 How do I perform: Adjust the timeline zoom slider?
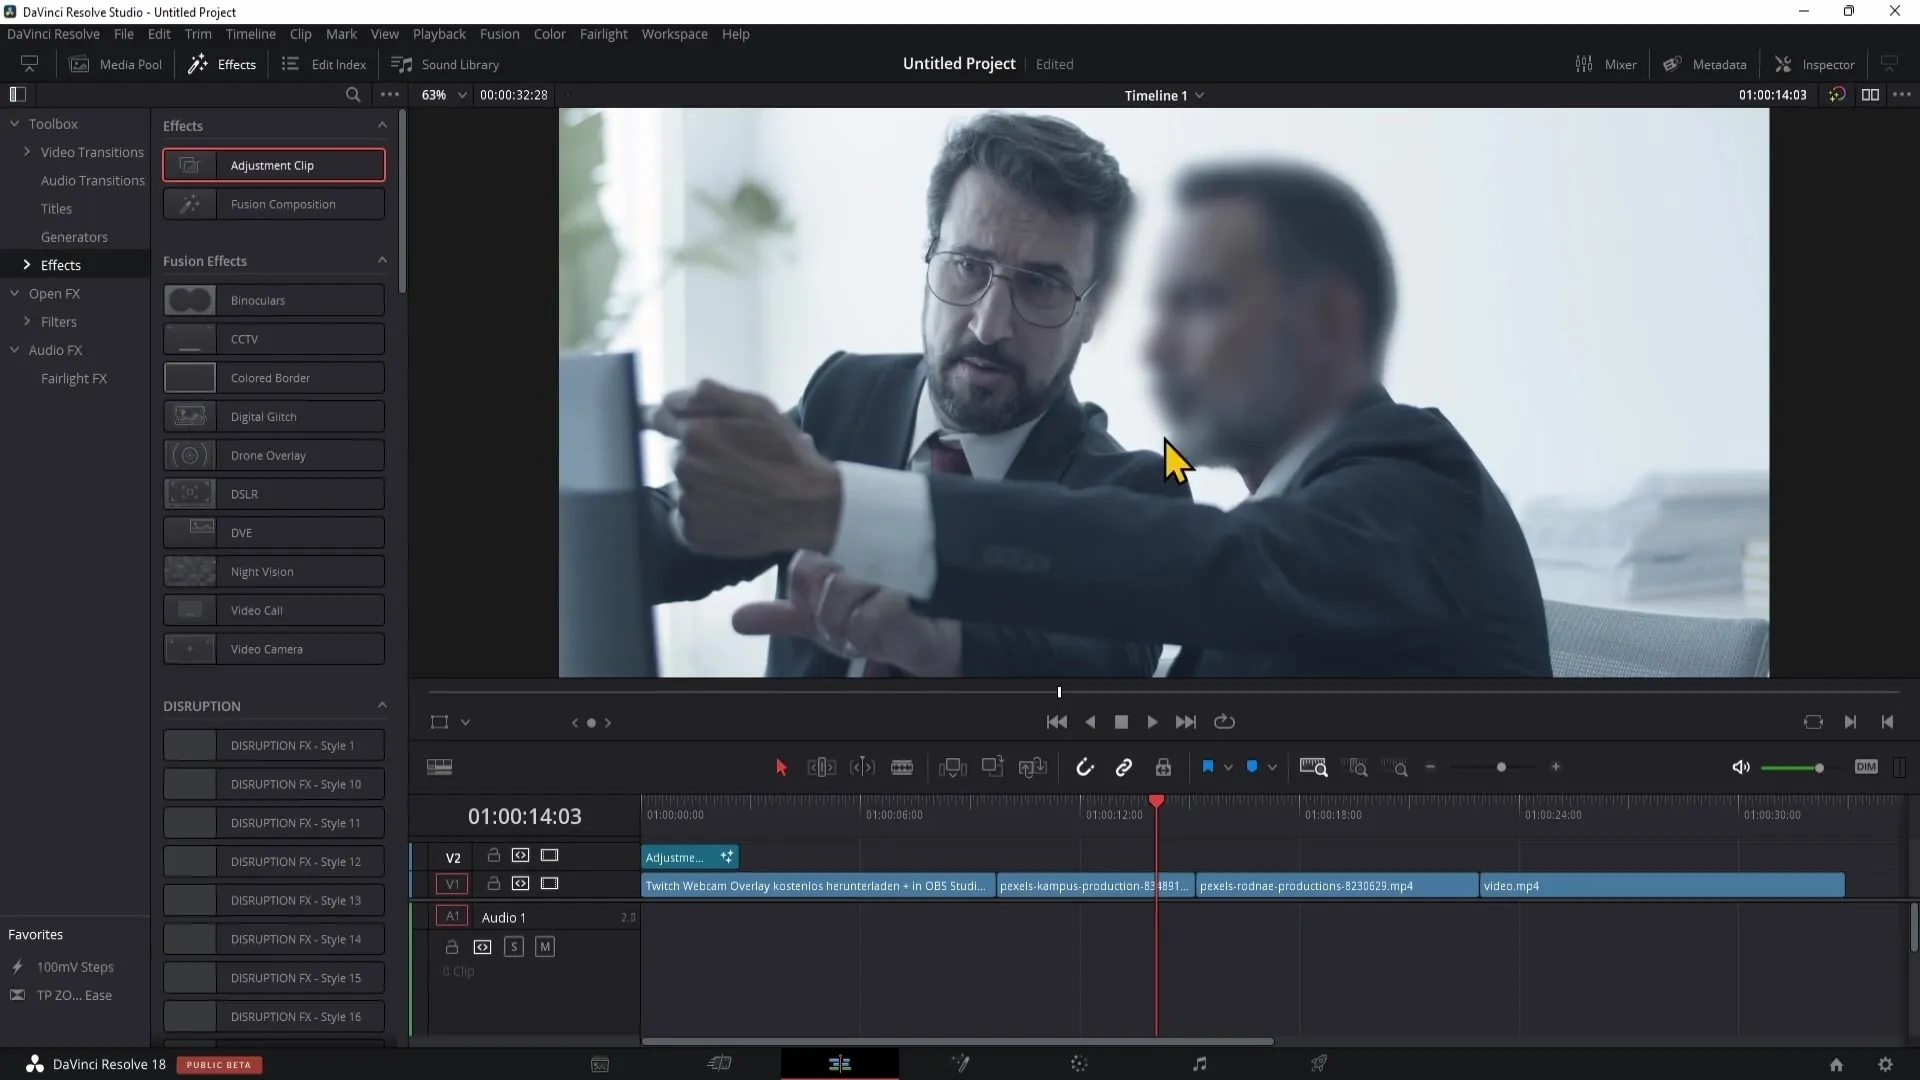pos(1501,767)
